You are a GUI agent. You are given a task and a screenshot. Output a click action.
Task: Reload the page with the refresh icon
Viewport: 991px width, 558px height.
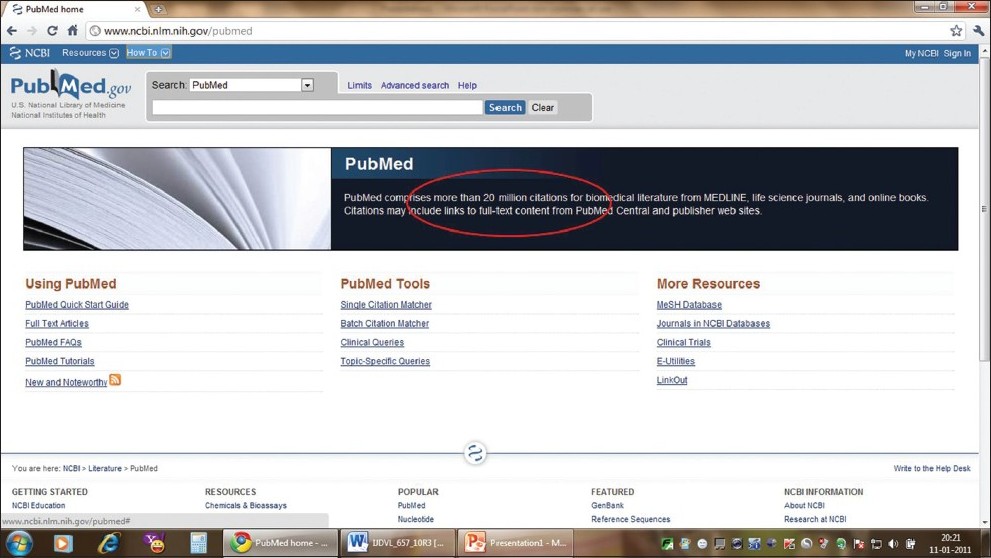[52, 30]
